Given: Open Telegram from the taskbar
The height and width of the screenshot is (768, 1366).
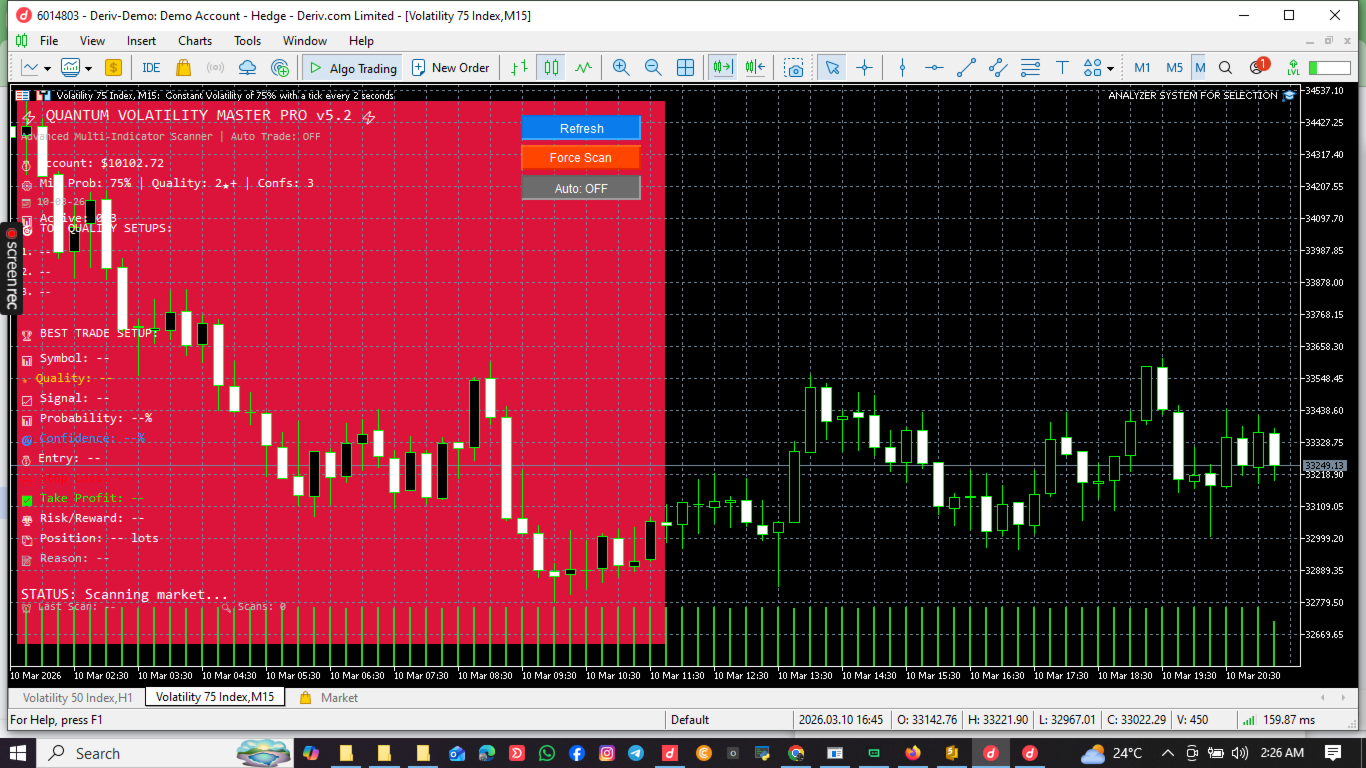Looking at the screenshot, I should 636,753.
